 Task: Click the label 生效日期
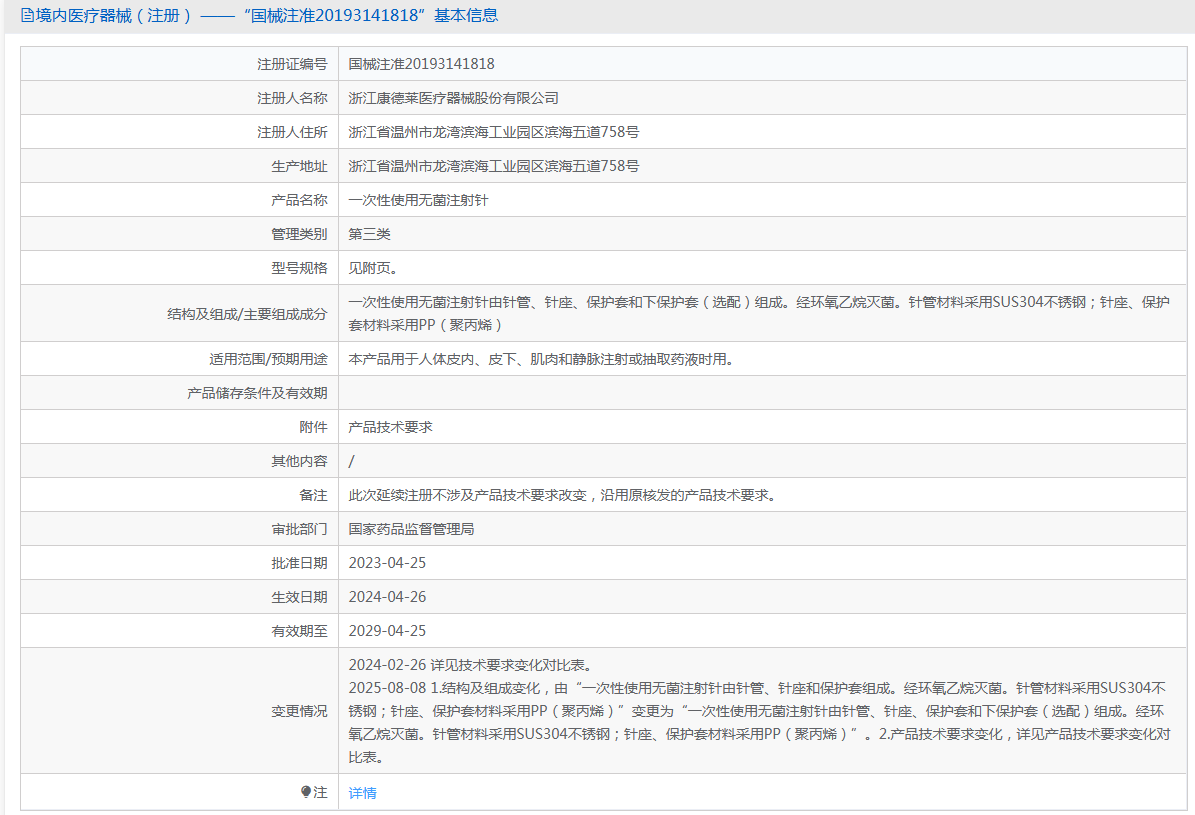pyautogui.click(x=299, y=597)
